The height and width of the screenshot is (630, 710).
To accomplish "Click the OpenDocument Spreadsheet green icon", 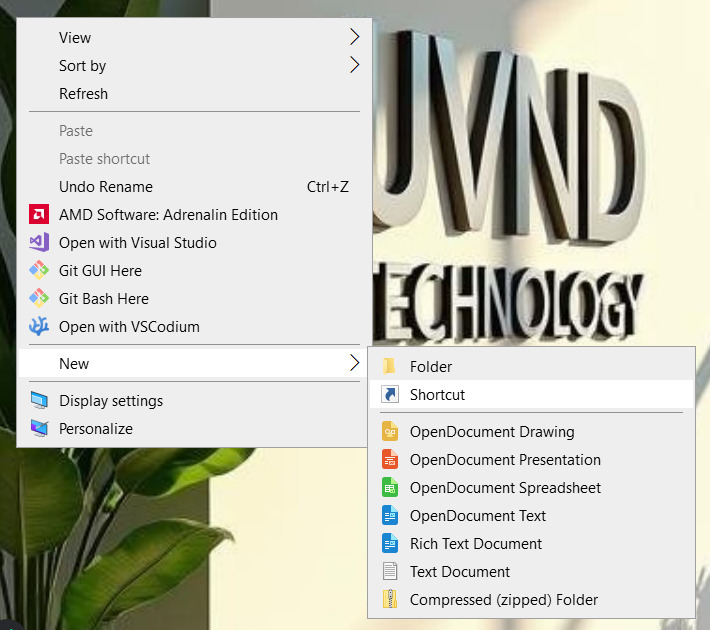I will 390,487.
